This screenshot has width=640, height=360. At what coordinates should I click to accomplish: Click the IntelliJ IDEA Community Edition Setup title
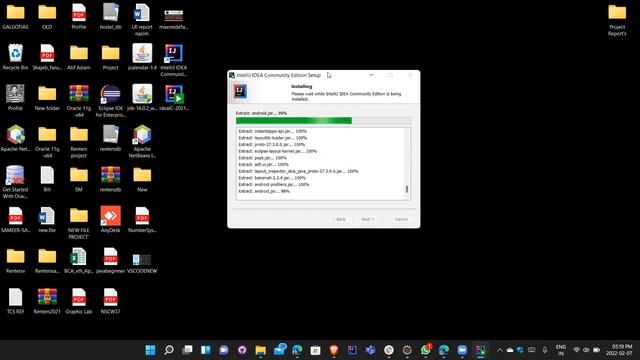(x=279, y=75)
